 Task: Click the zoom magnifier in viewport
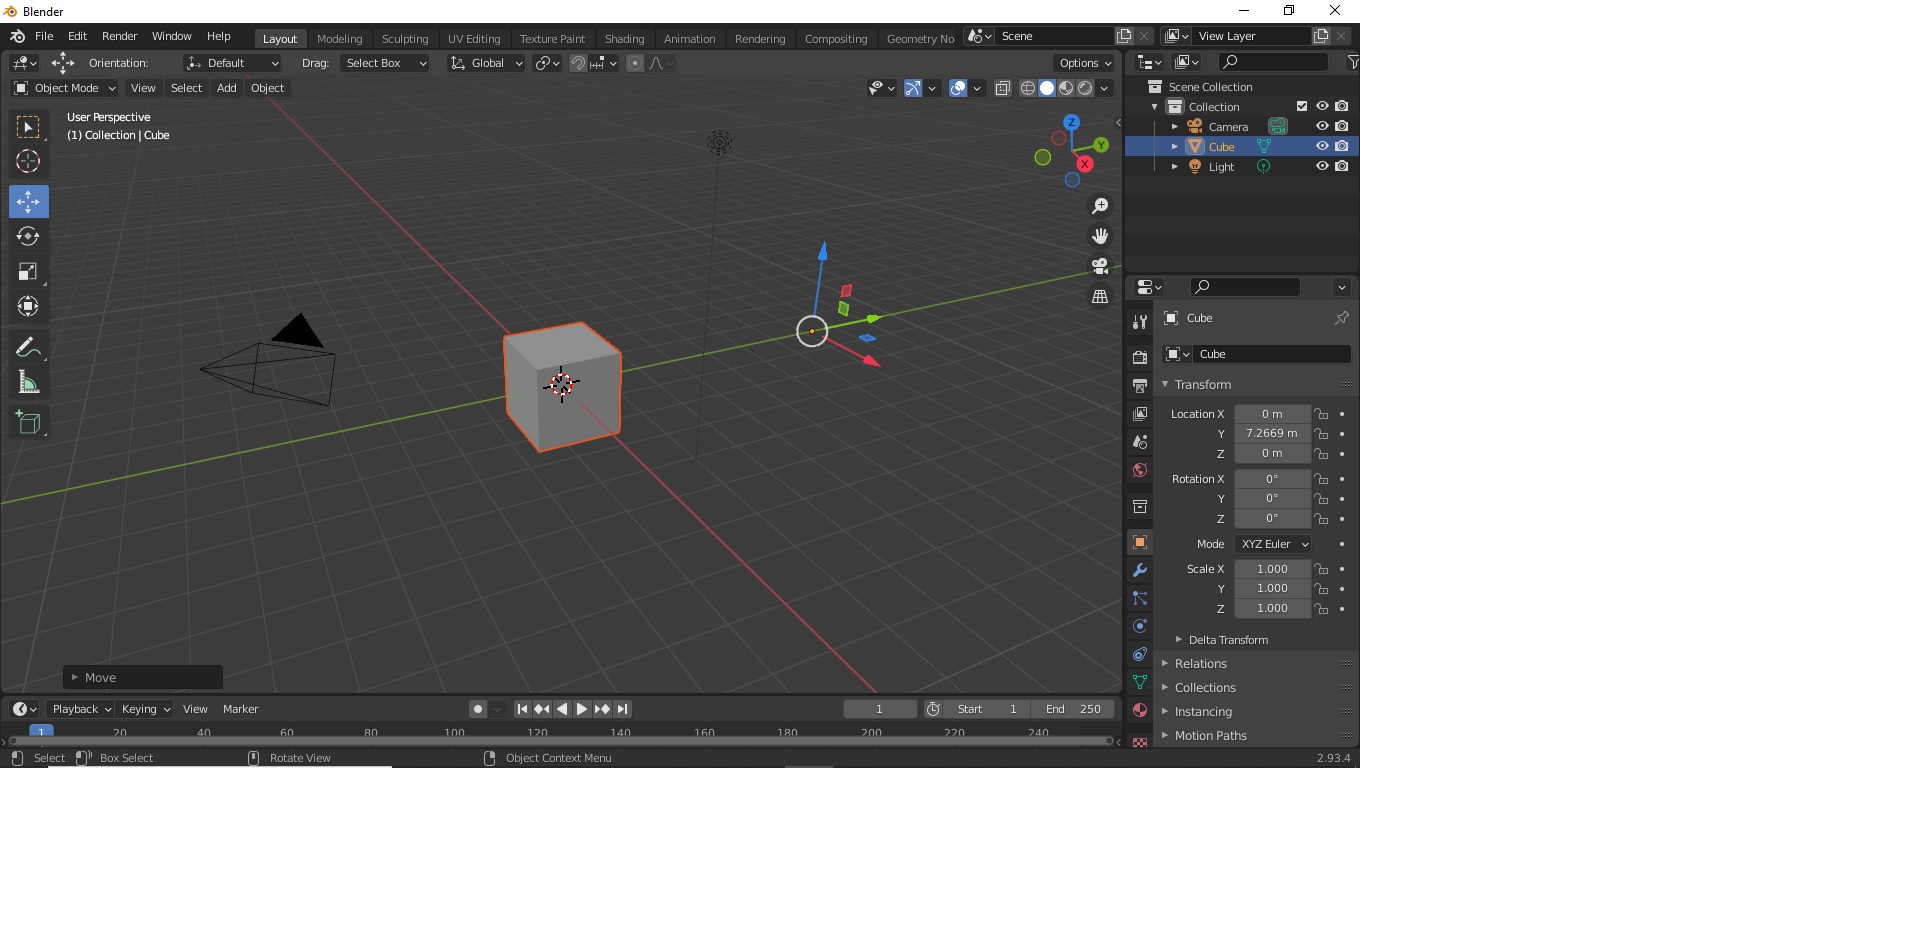click(x=1100, y=206)
